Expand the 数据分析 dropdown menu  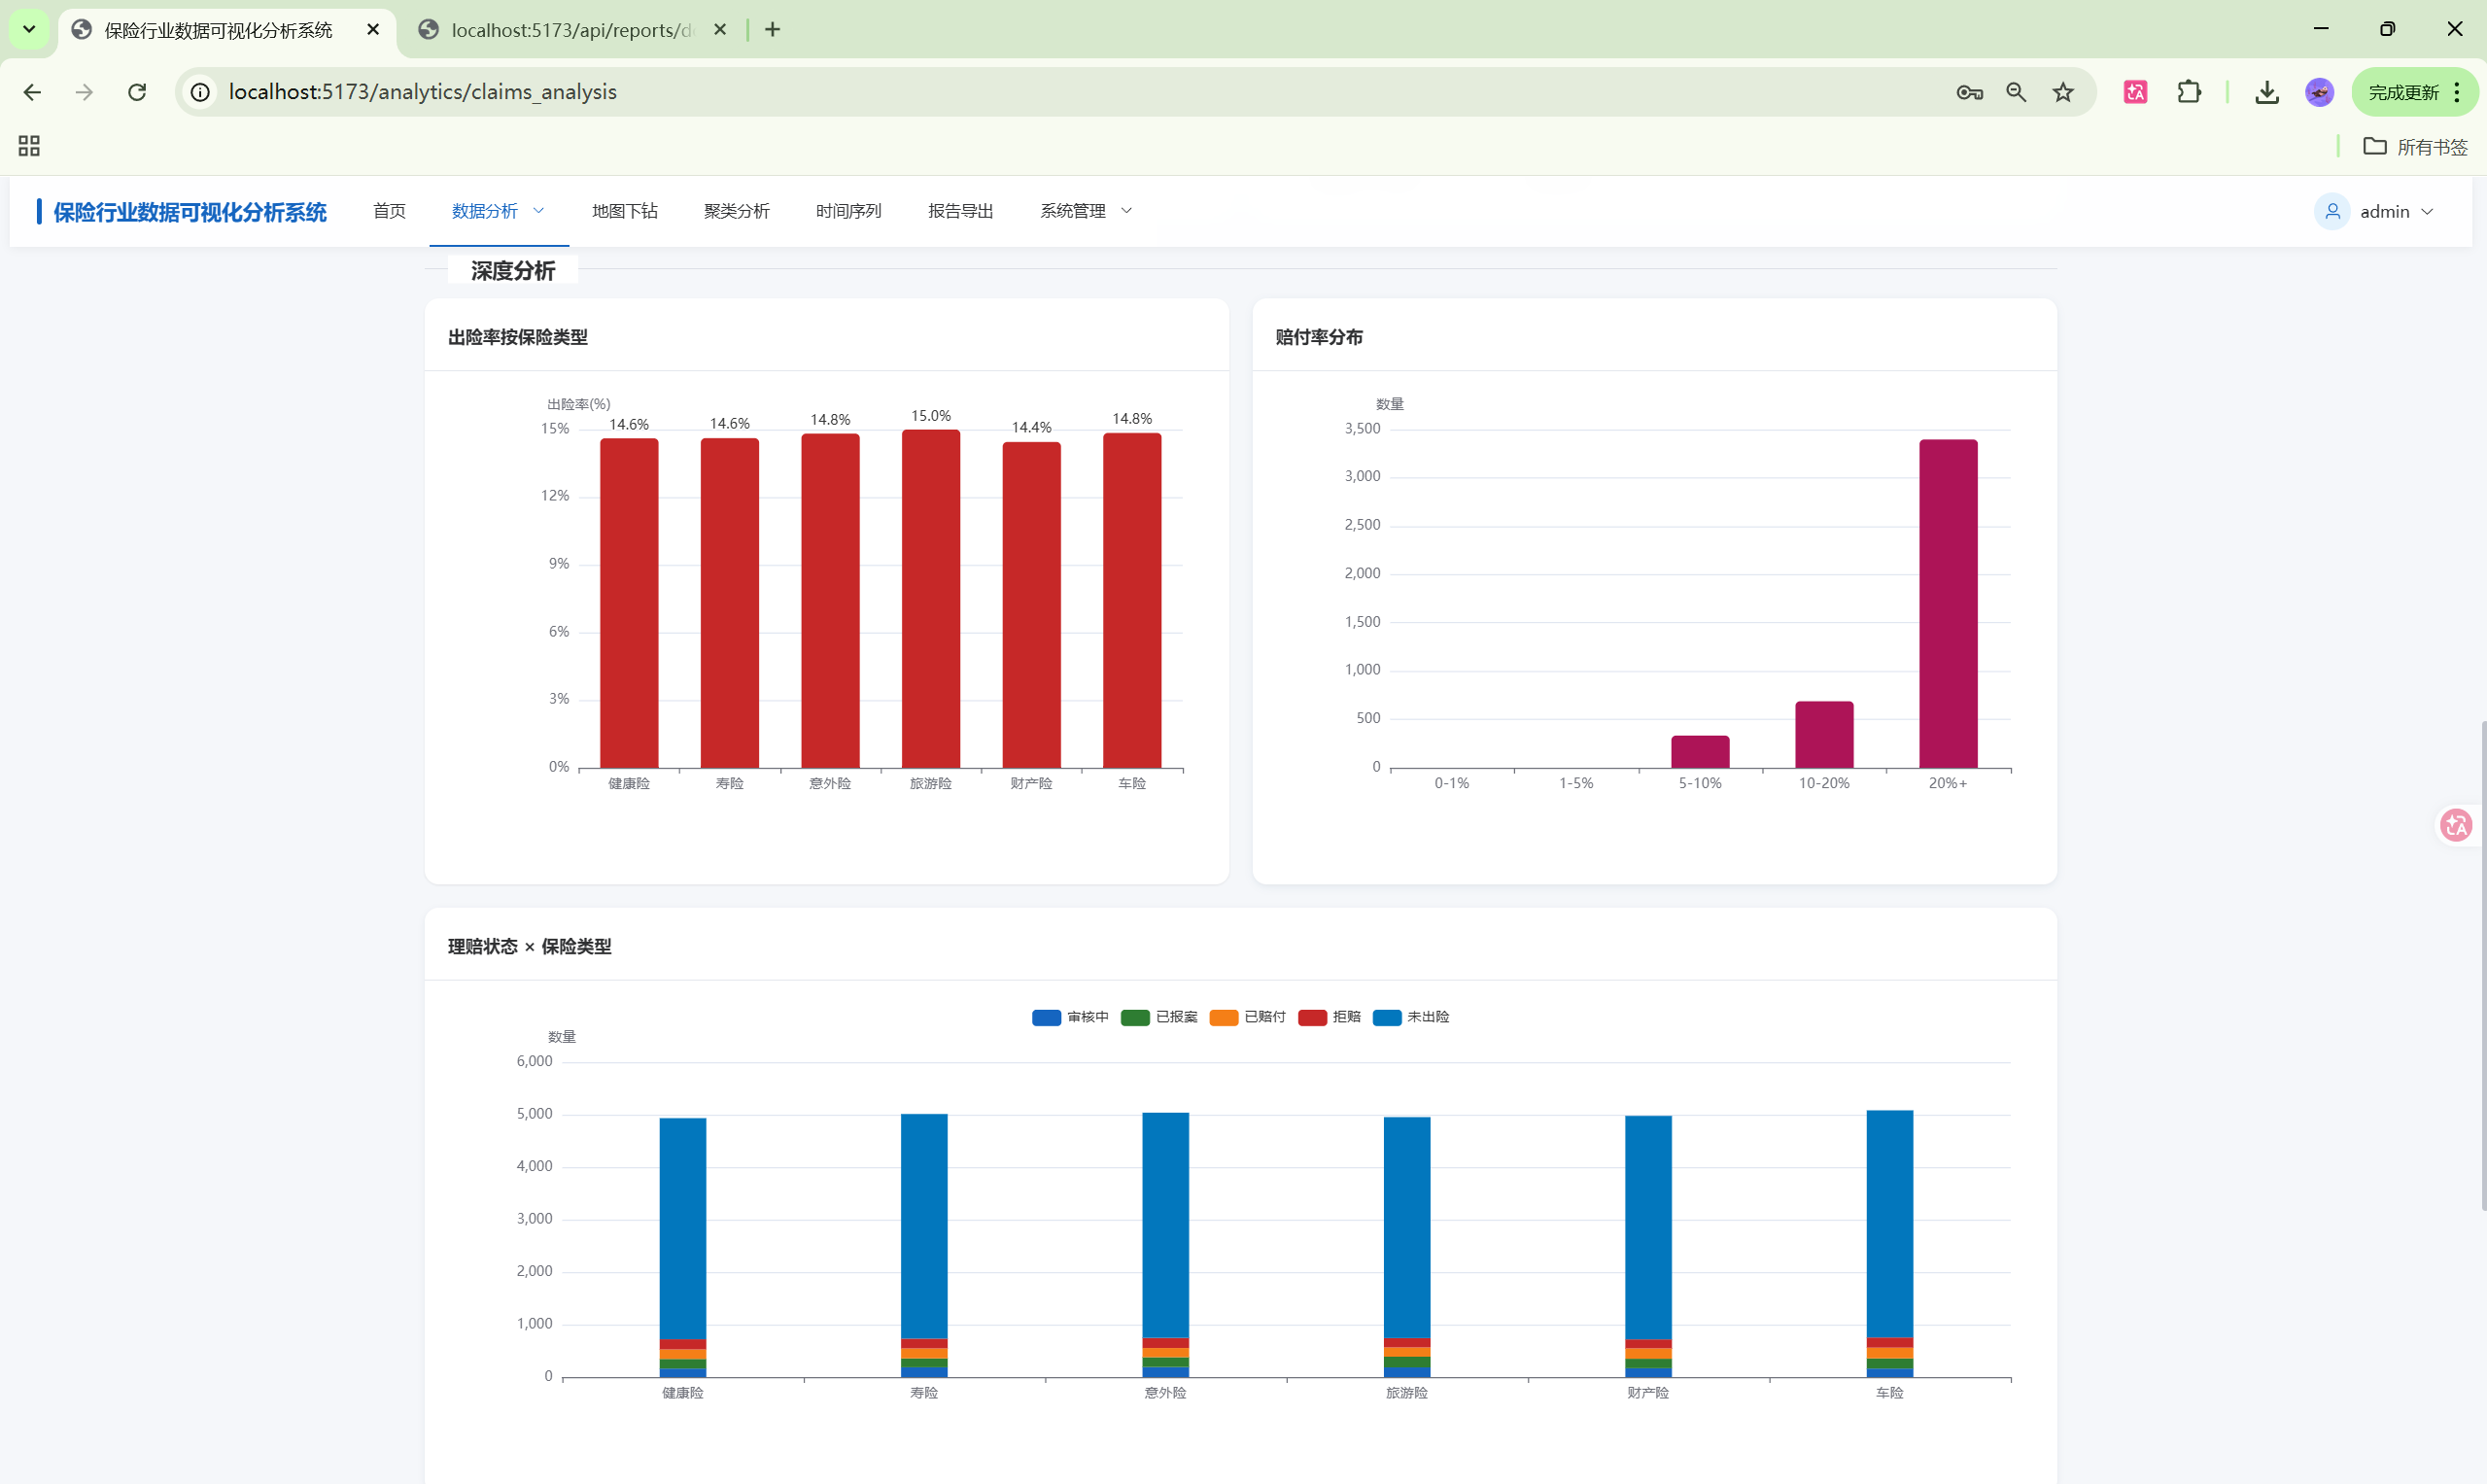pos(498,211)
